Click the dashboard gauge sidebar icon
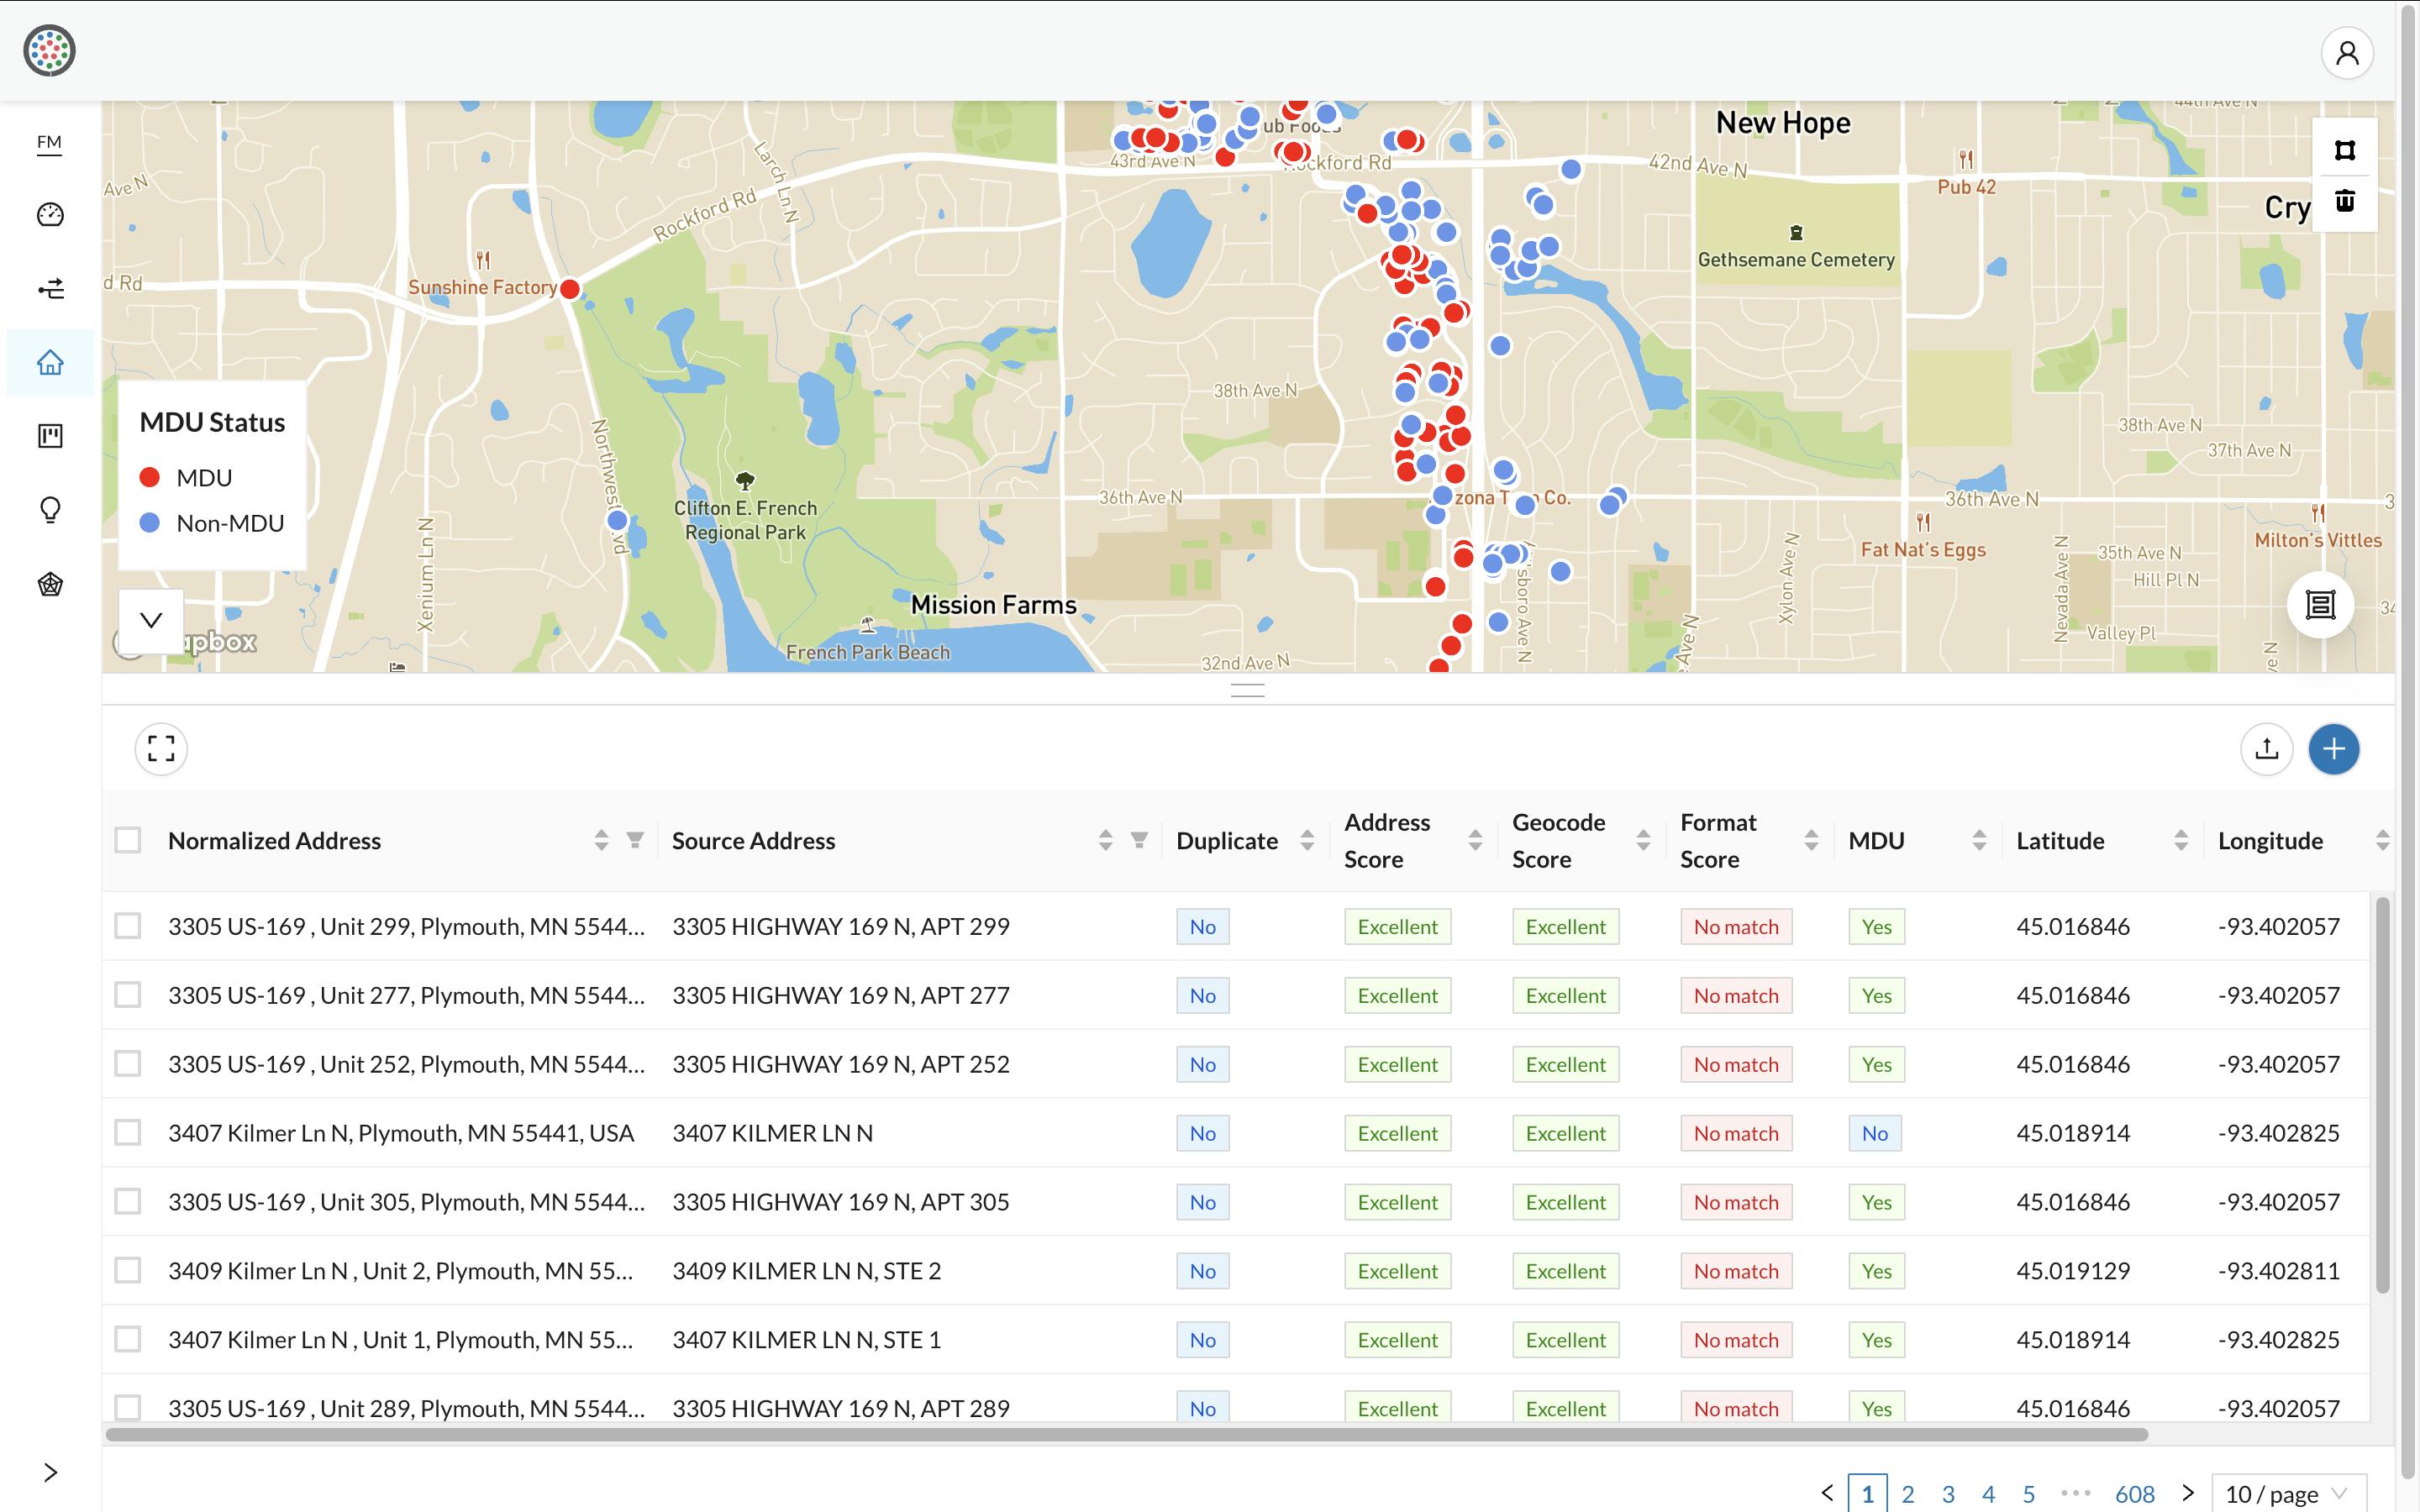Viewport: 2420px width, 1512px height. click(50, 215)
